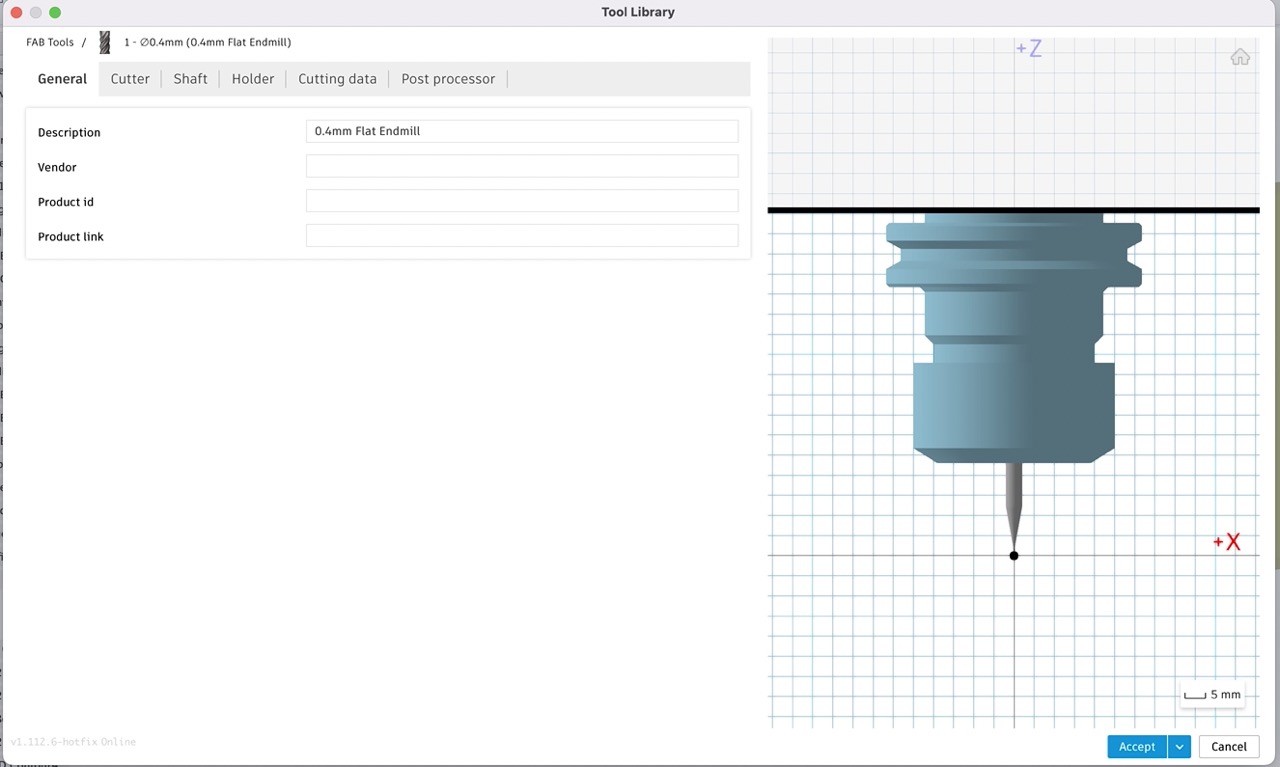Click the 'Product link' field label
This screenshot has width=1280, height=767.
click(x=71, y=237)
